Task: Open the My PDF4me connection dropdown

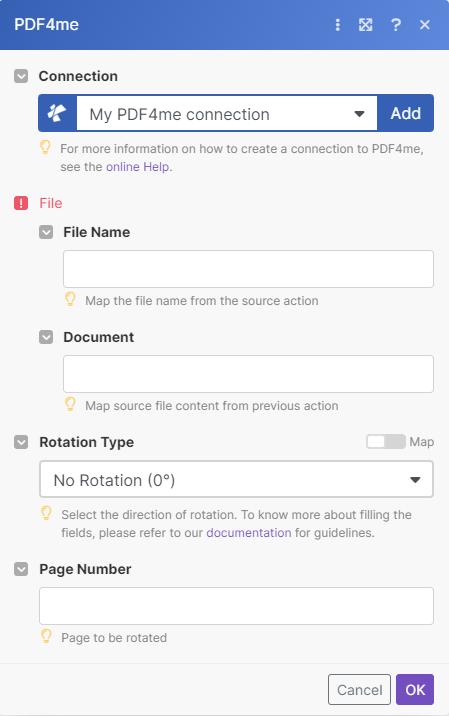Action: pos(227,114)
